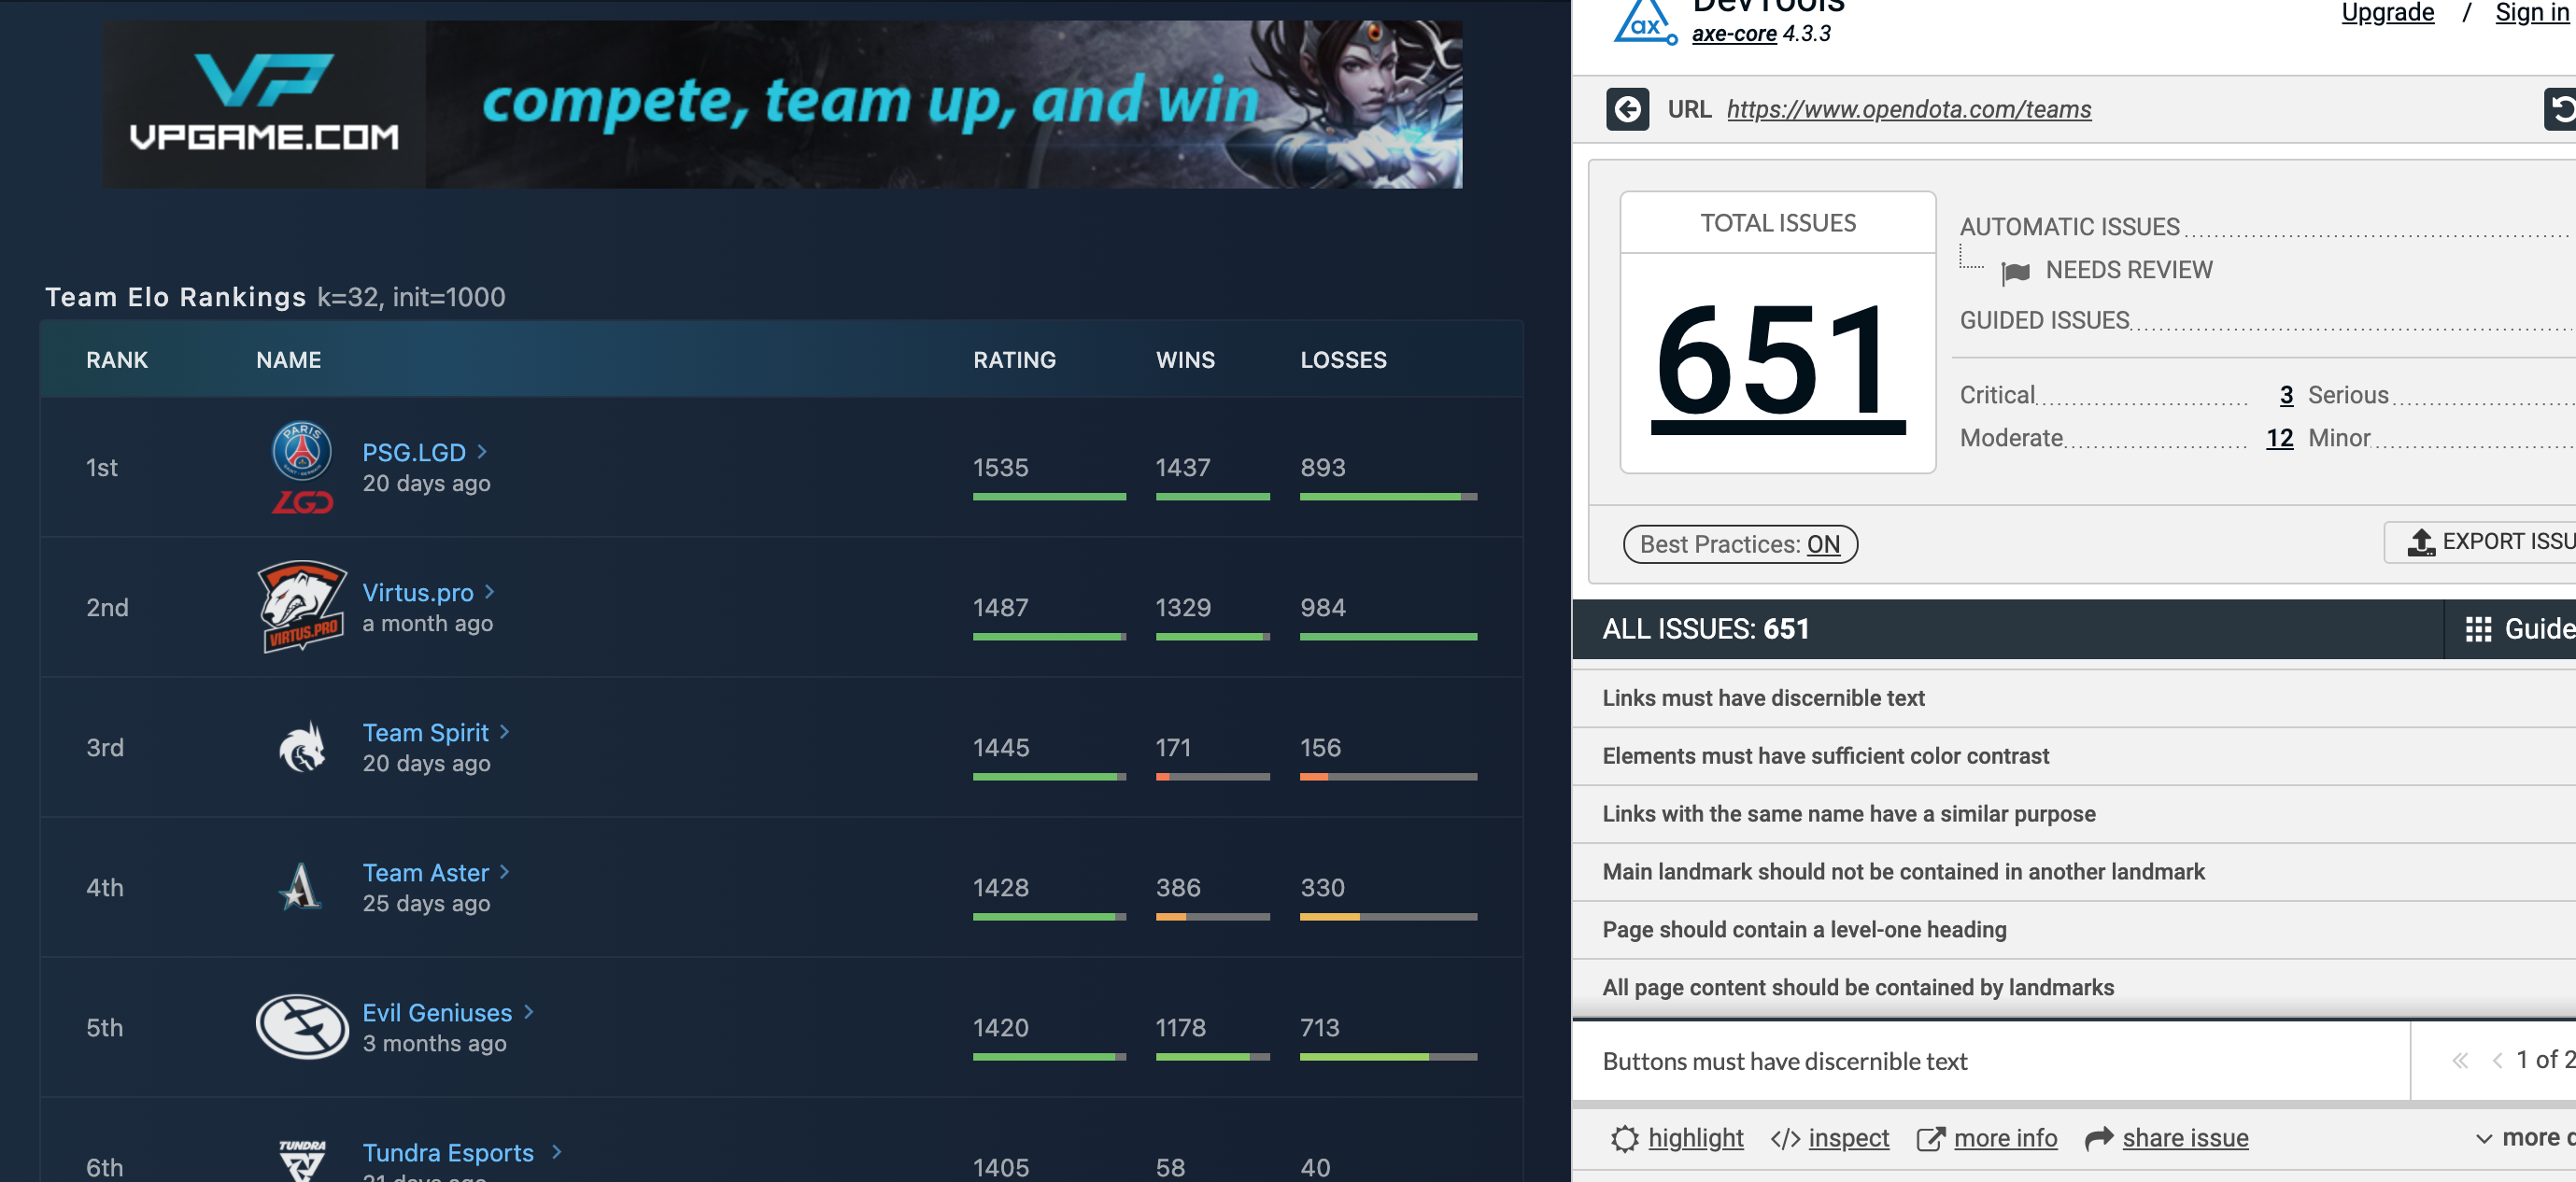Click the Upgrade link

tap(2387, 13)
